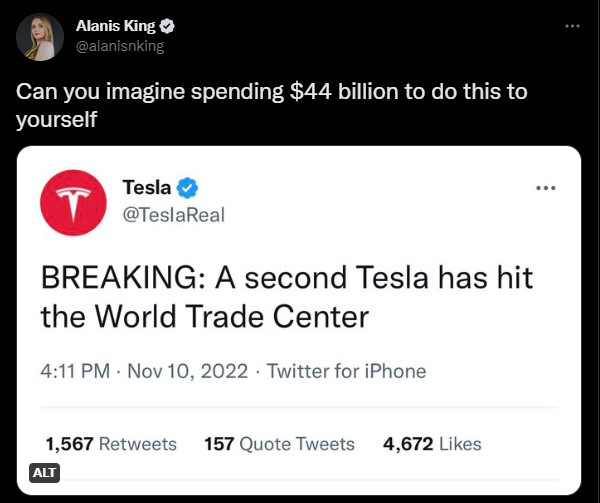Click Alanis King's profile avatar
The height and width of the screenshot is (503, 600).
40,36
